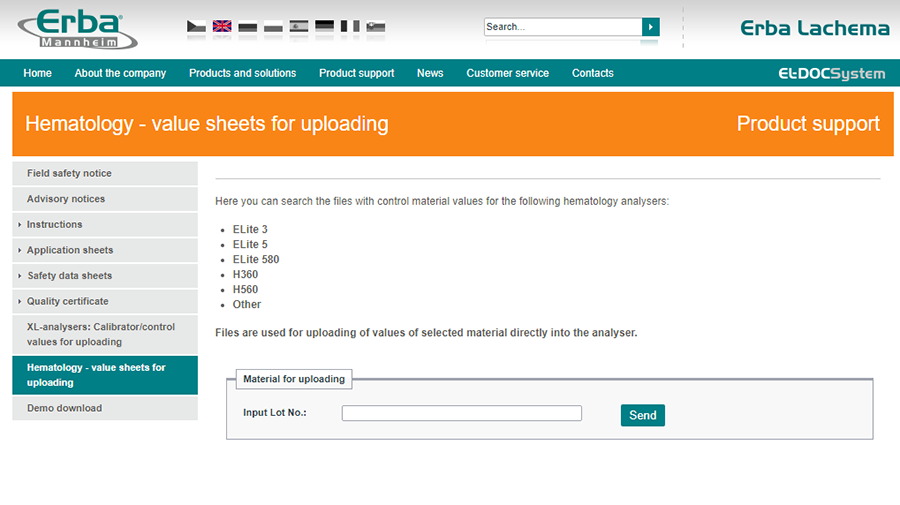This screenshot has height=505, width=900.
Task: Select the Russian flag language icon
Action: pos(247,26)
